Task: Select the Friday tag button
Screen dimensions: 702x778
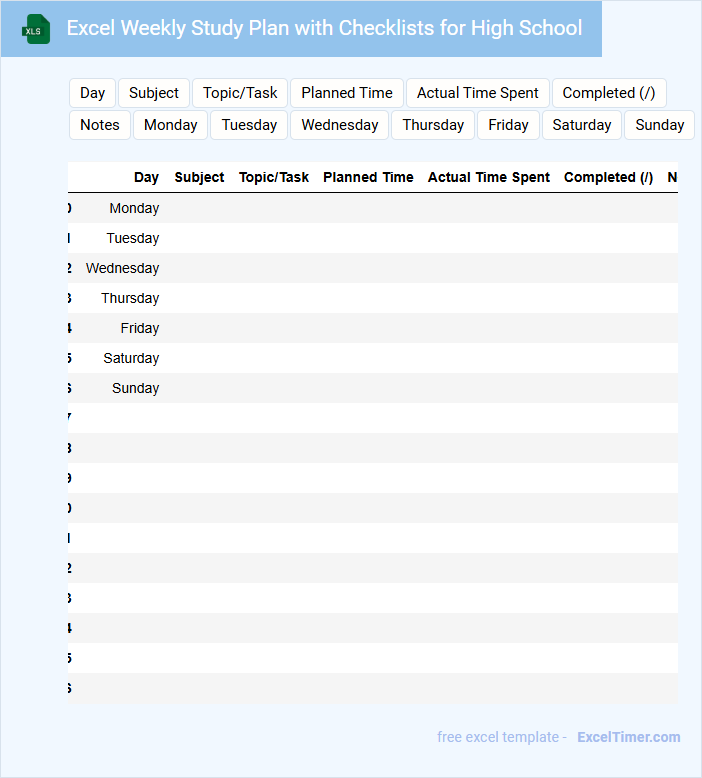Action: pos(509,125)
